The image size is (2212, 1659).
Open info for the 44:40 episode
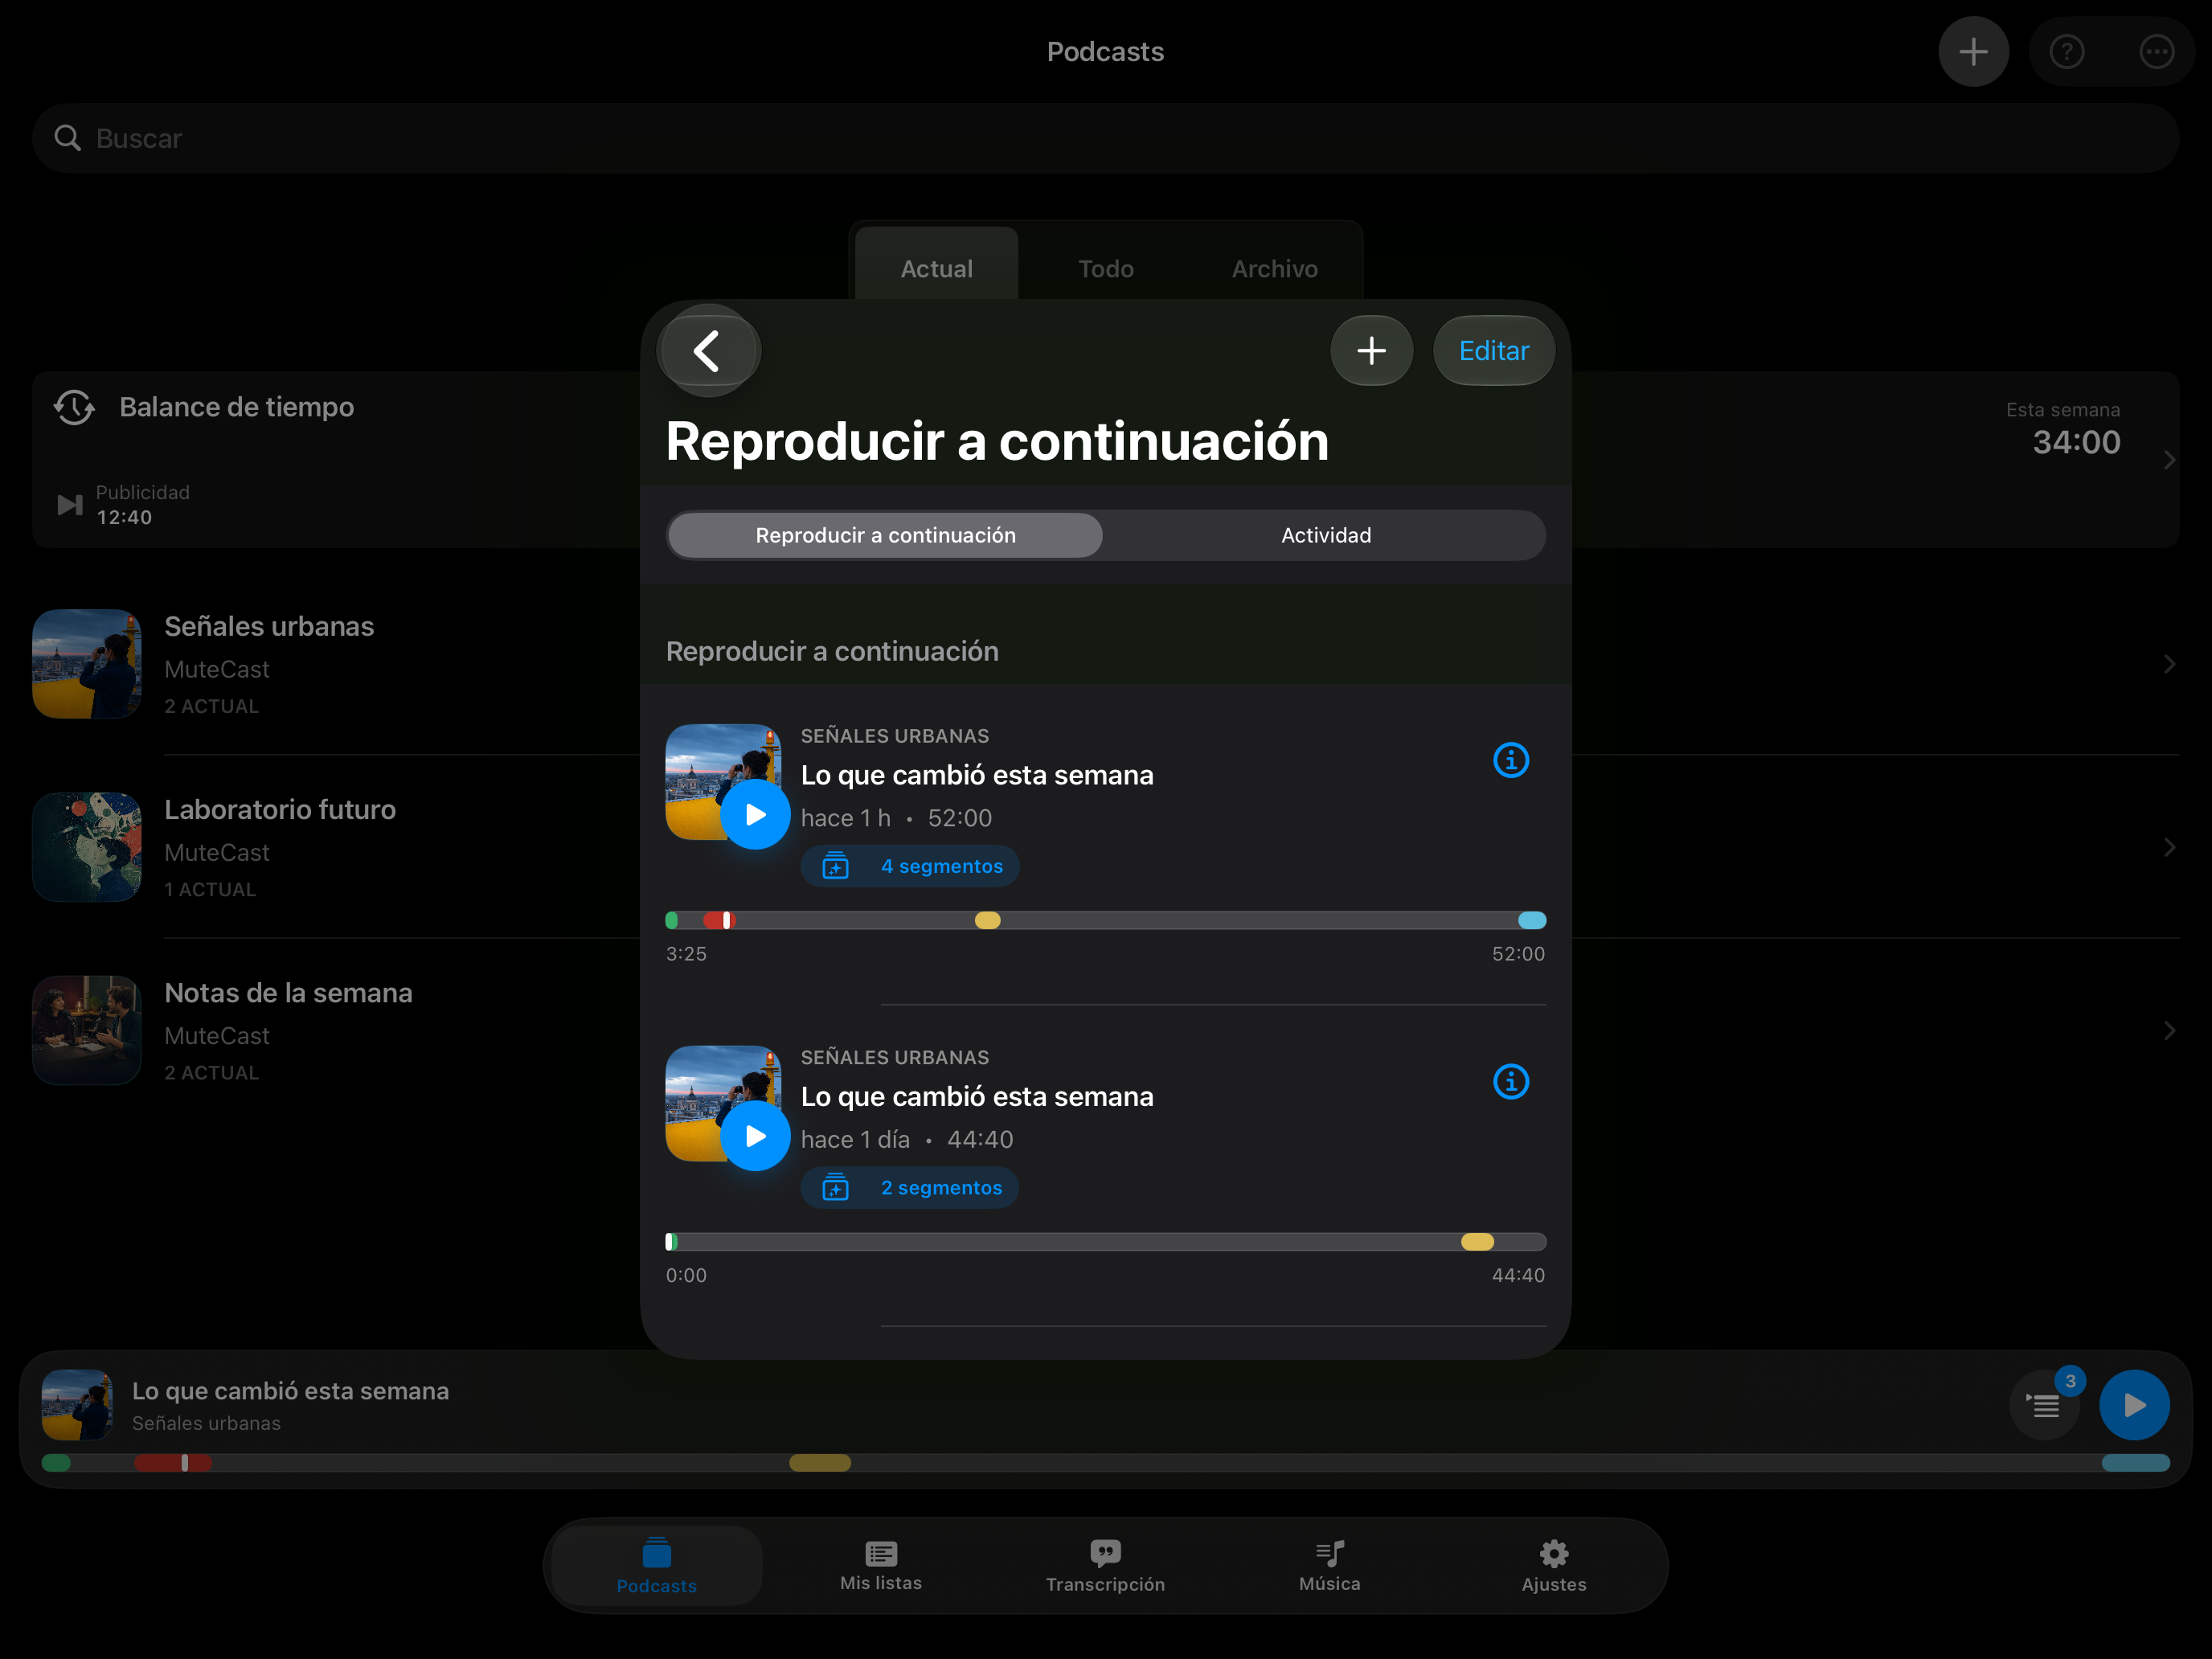point(1510,1081)
